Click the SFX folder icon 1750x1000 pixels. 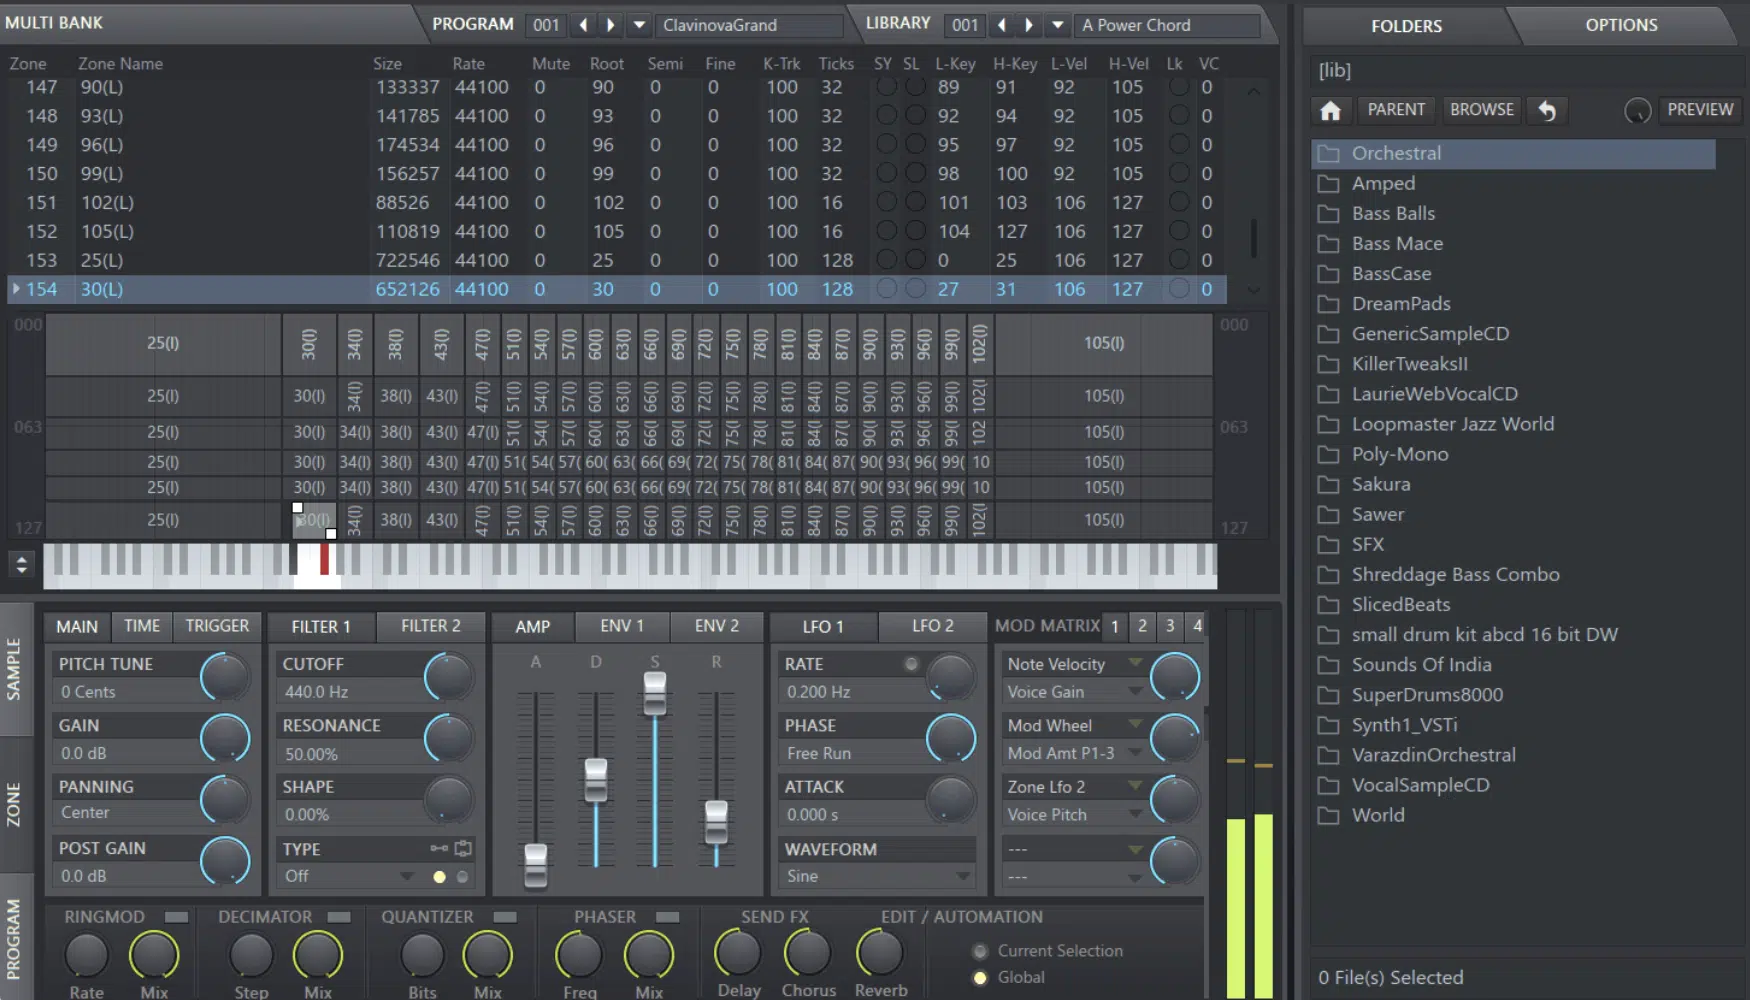tap(1328, 544)
